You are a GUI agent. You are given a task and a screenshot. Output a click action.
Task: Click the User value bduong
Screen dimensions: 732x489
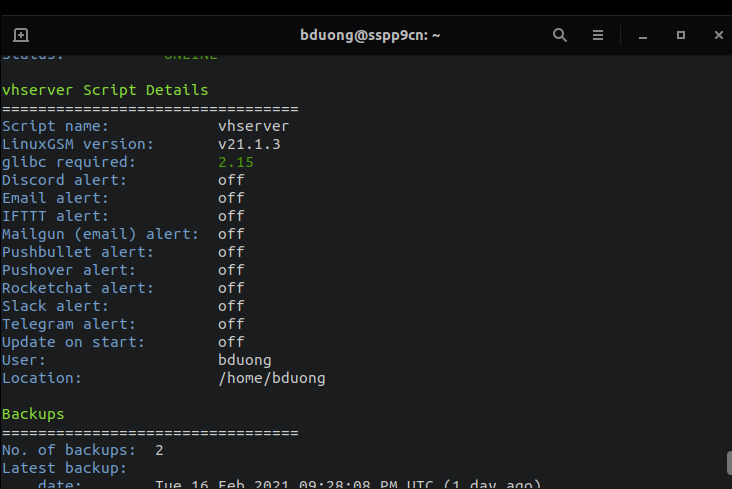(x=244, y=360)
